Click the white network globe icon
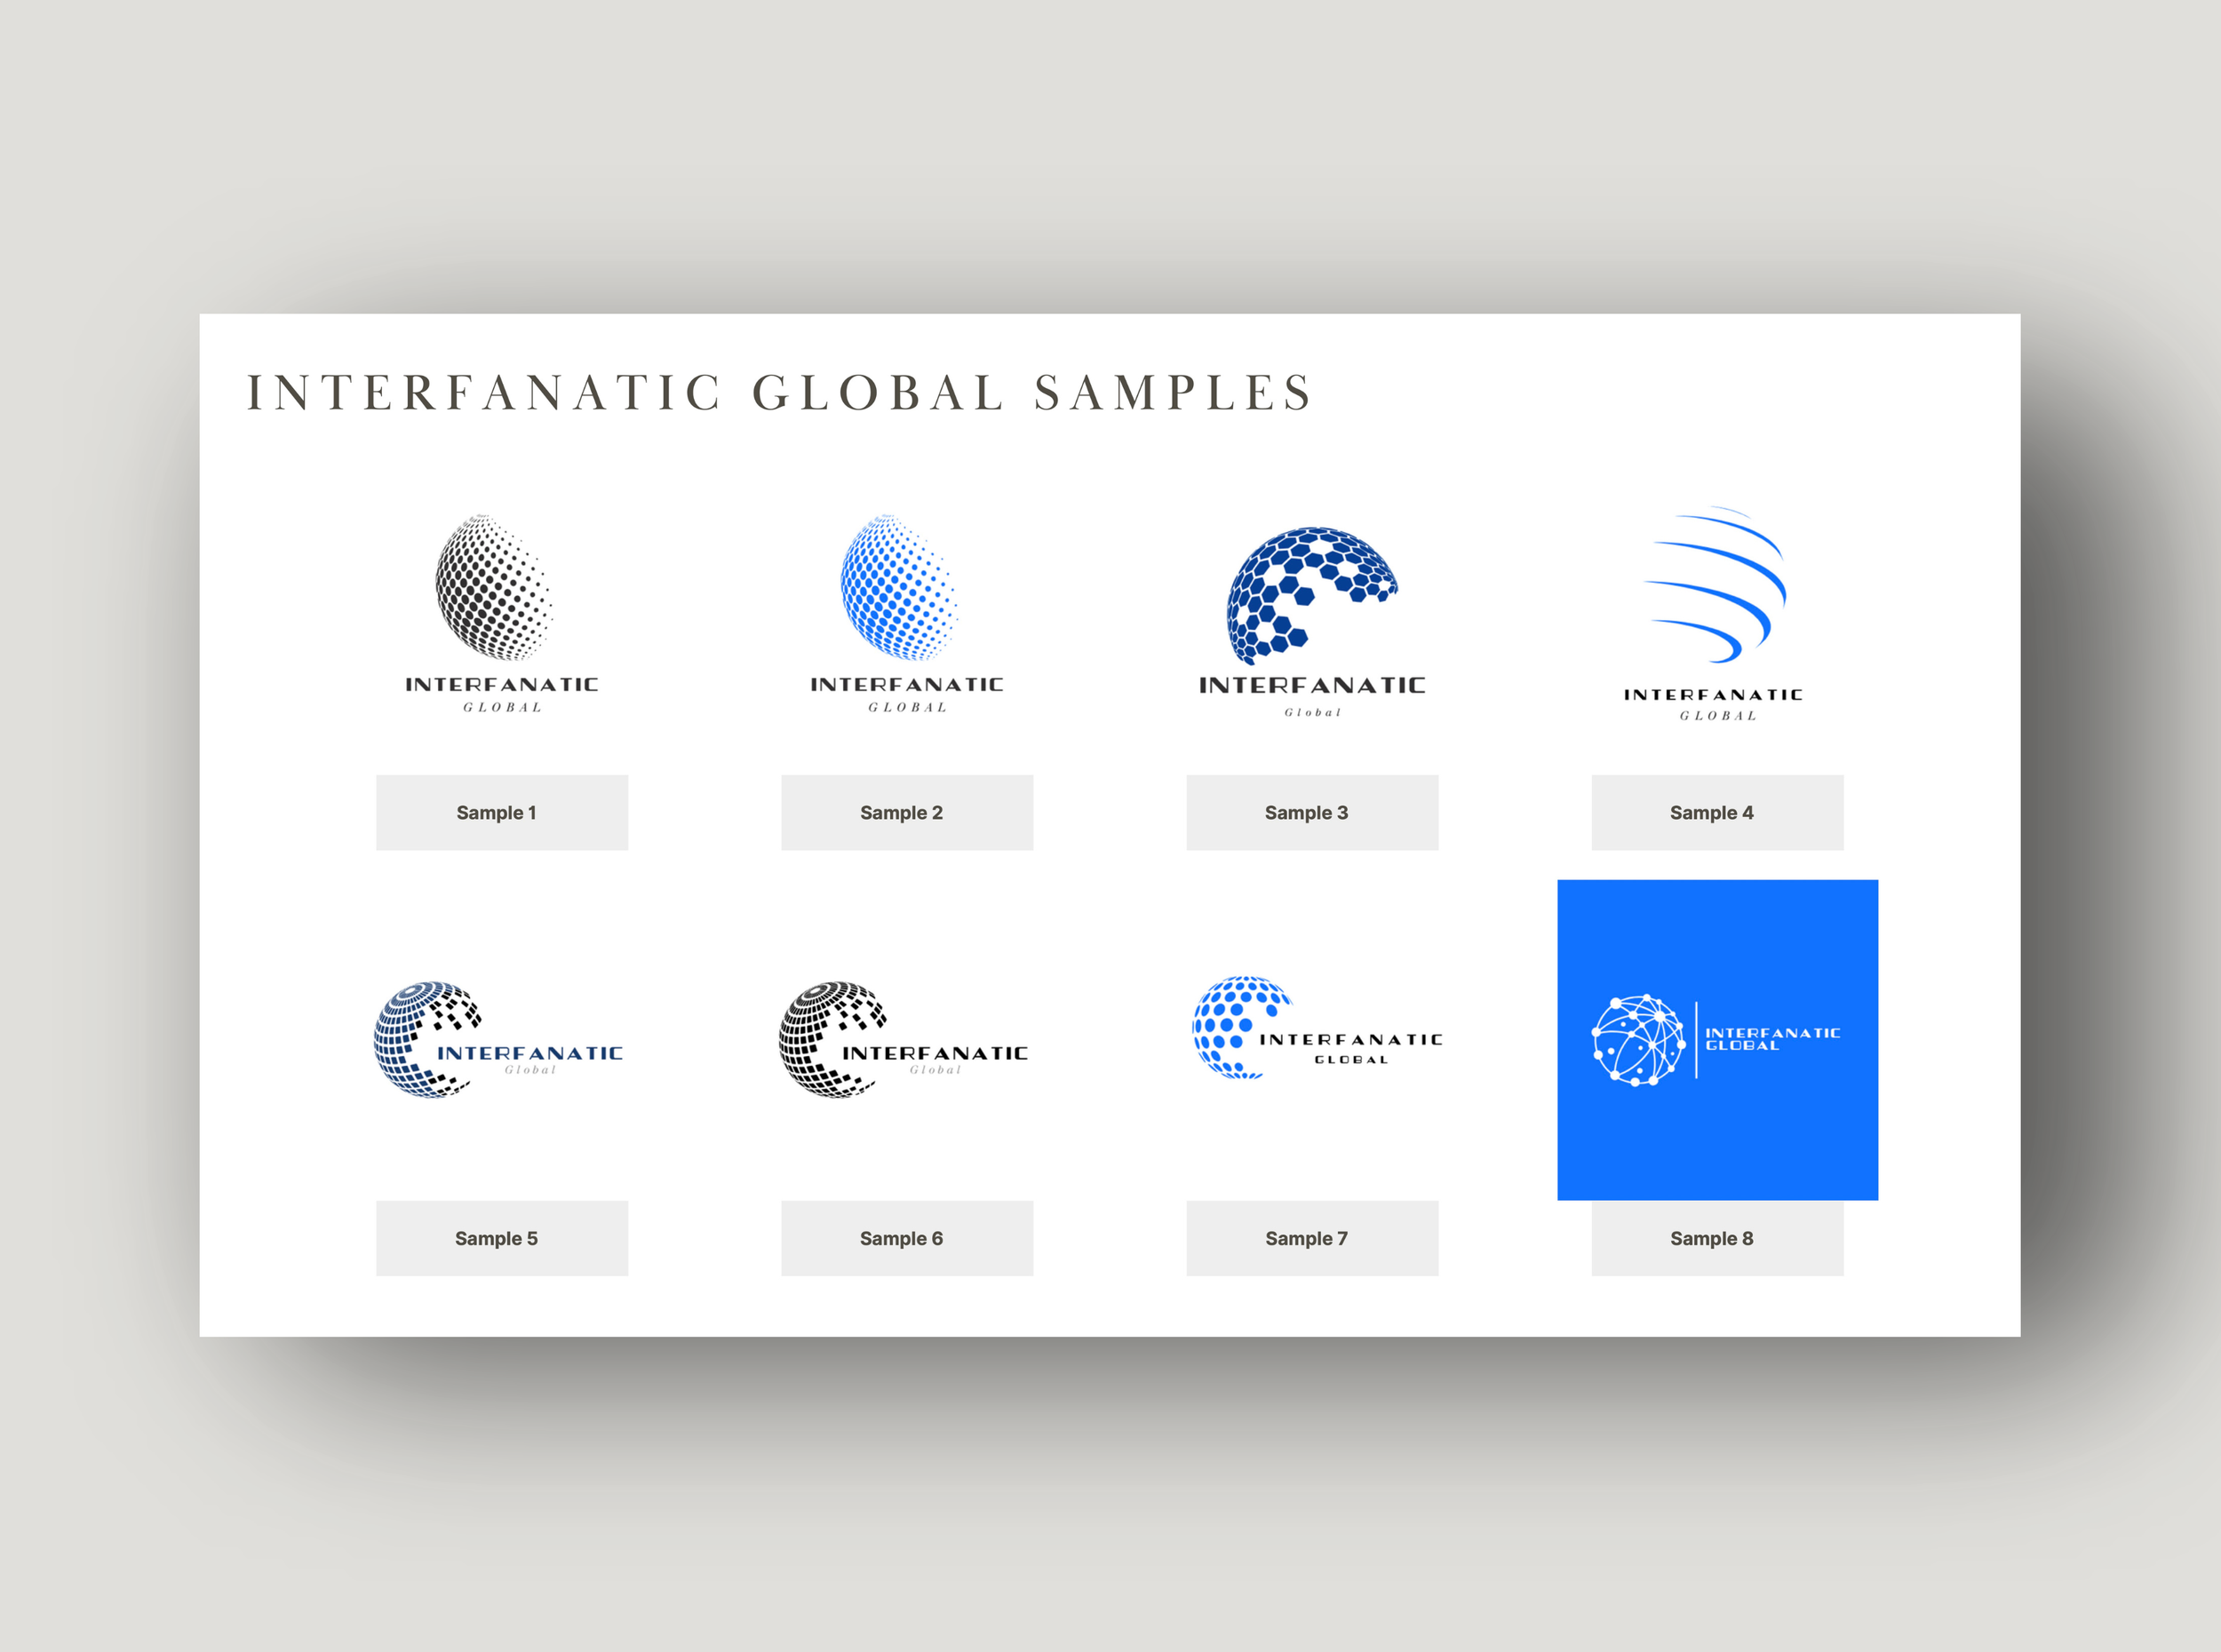 (1637, 1040)
